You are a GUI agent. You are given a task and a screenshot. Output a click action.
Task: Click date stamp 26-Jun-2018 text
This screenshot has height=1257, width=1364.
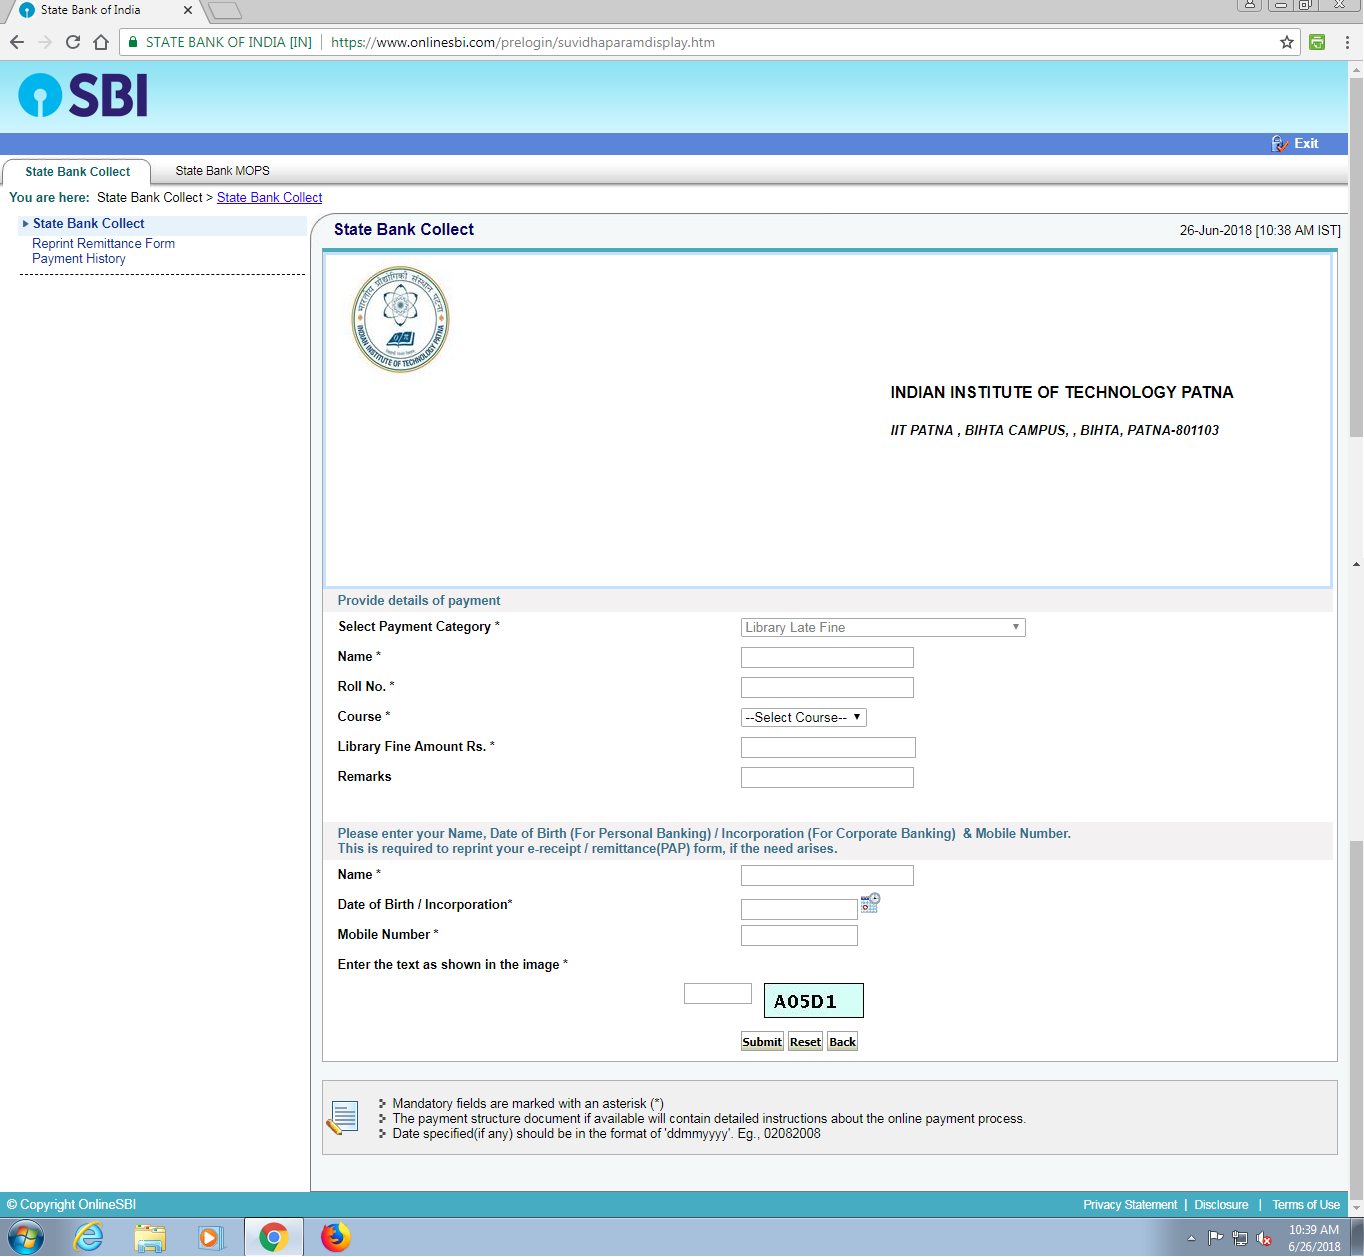(1260, 231)
